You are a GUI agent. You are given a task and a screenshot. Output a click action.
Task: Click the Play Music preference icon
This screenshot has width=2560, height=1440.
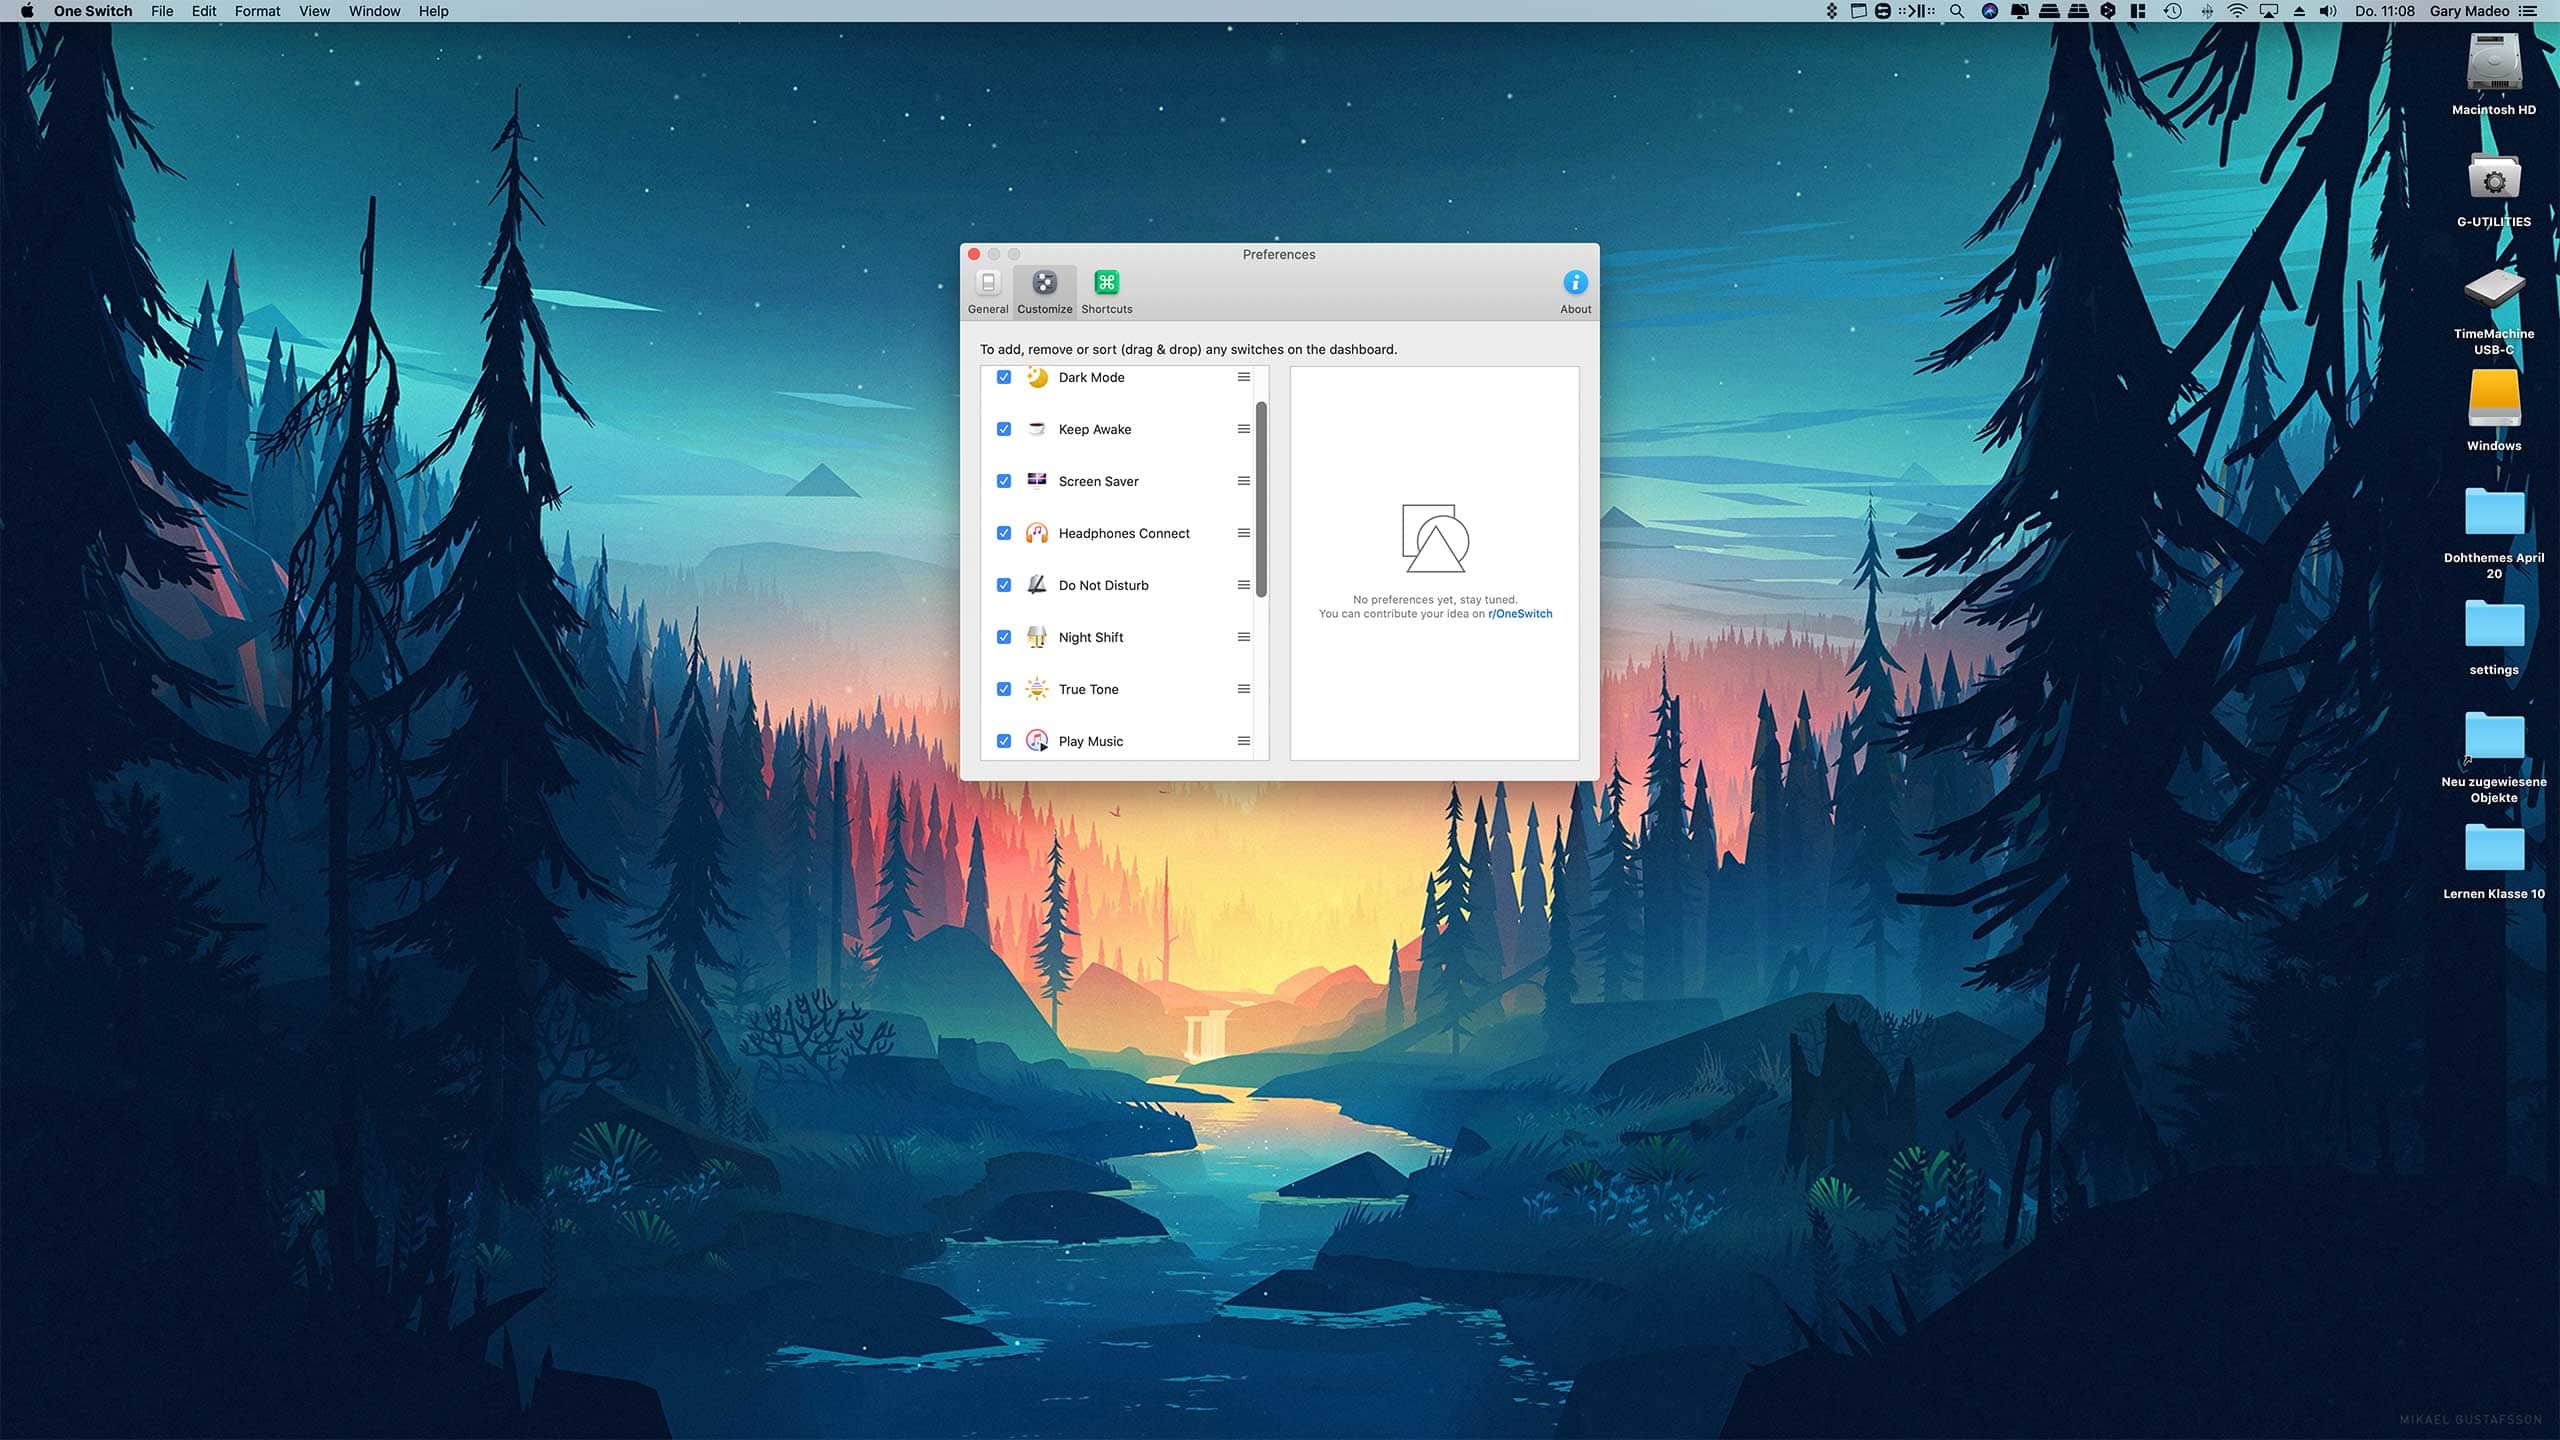click(1034, 740)
